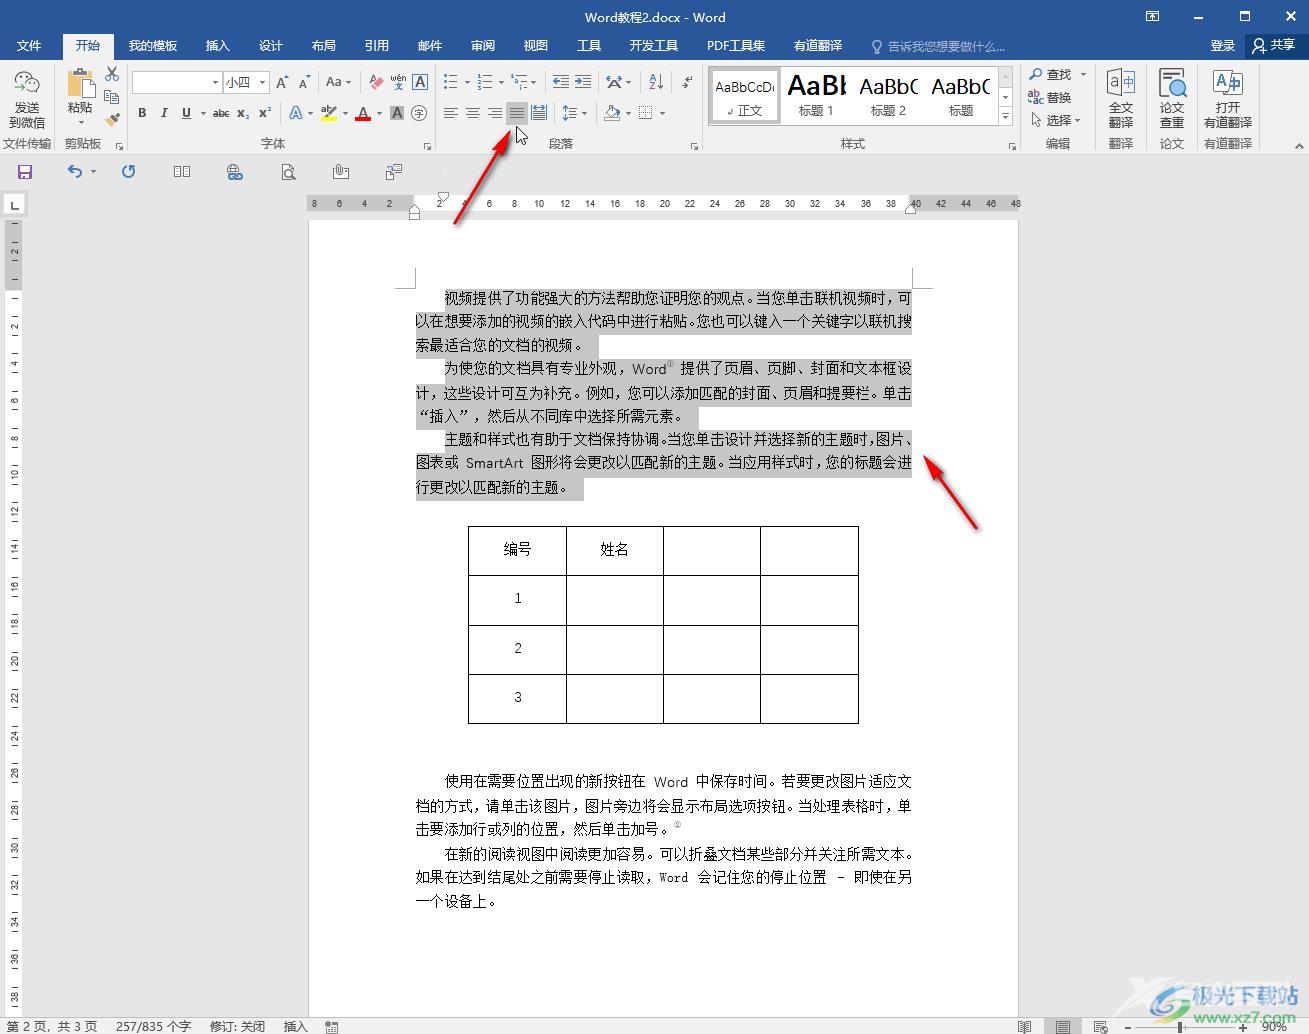The image size is (1309, 1034).
Task: Apply red font color button
Action: tap(363, 113)
